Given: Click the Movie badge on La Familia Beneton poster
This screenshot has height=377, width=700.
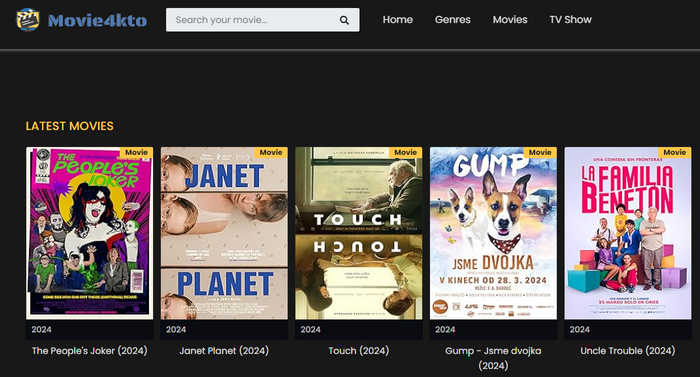Looking at the screenshot, I should click(675, 152).
